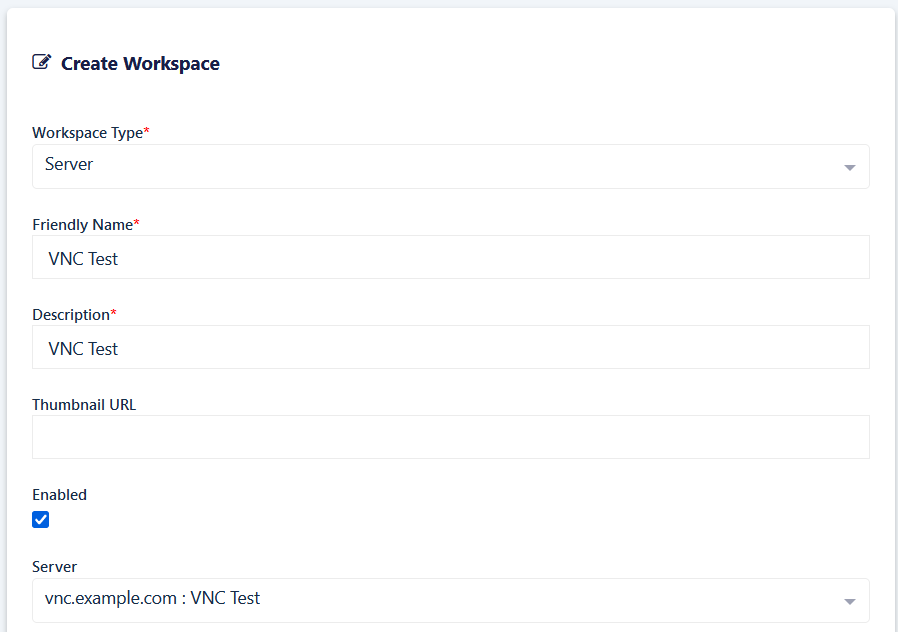Image resolution: width=898 pixels, height=632 pixels.
Task: Focus the Description input field
Action: coord(450,348)
